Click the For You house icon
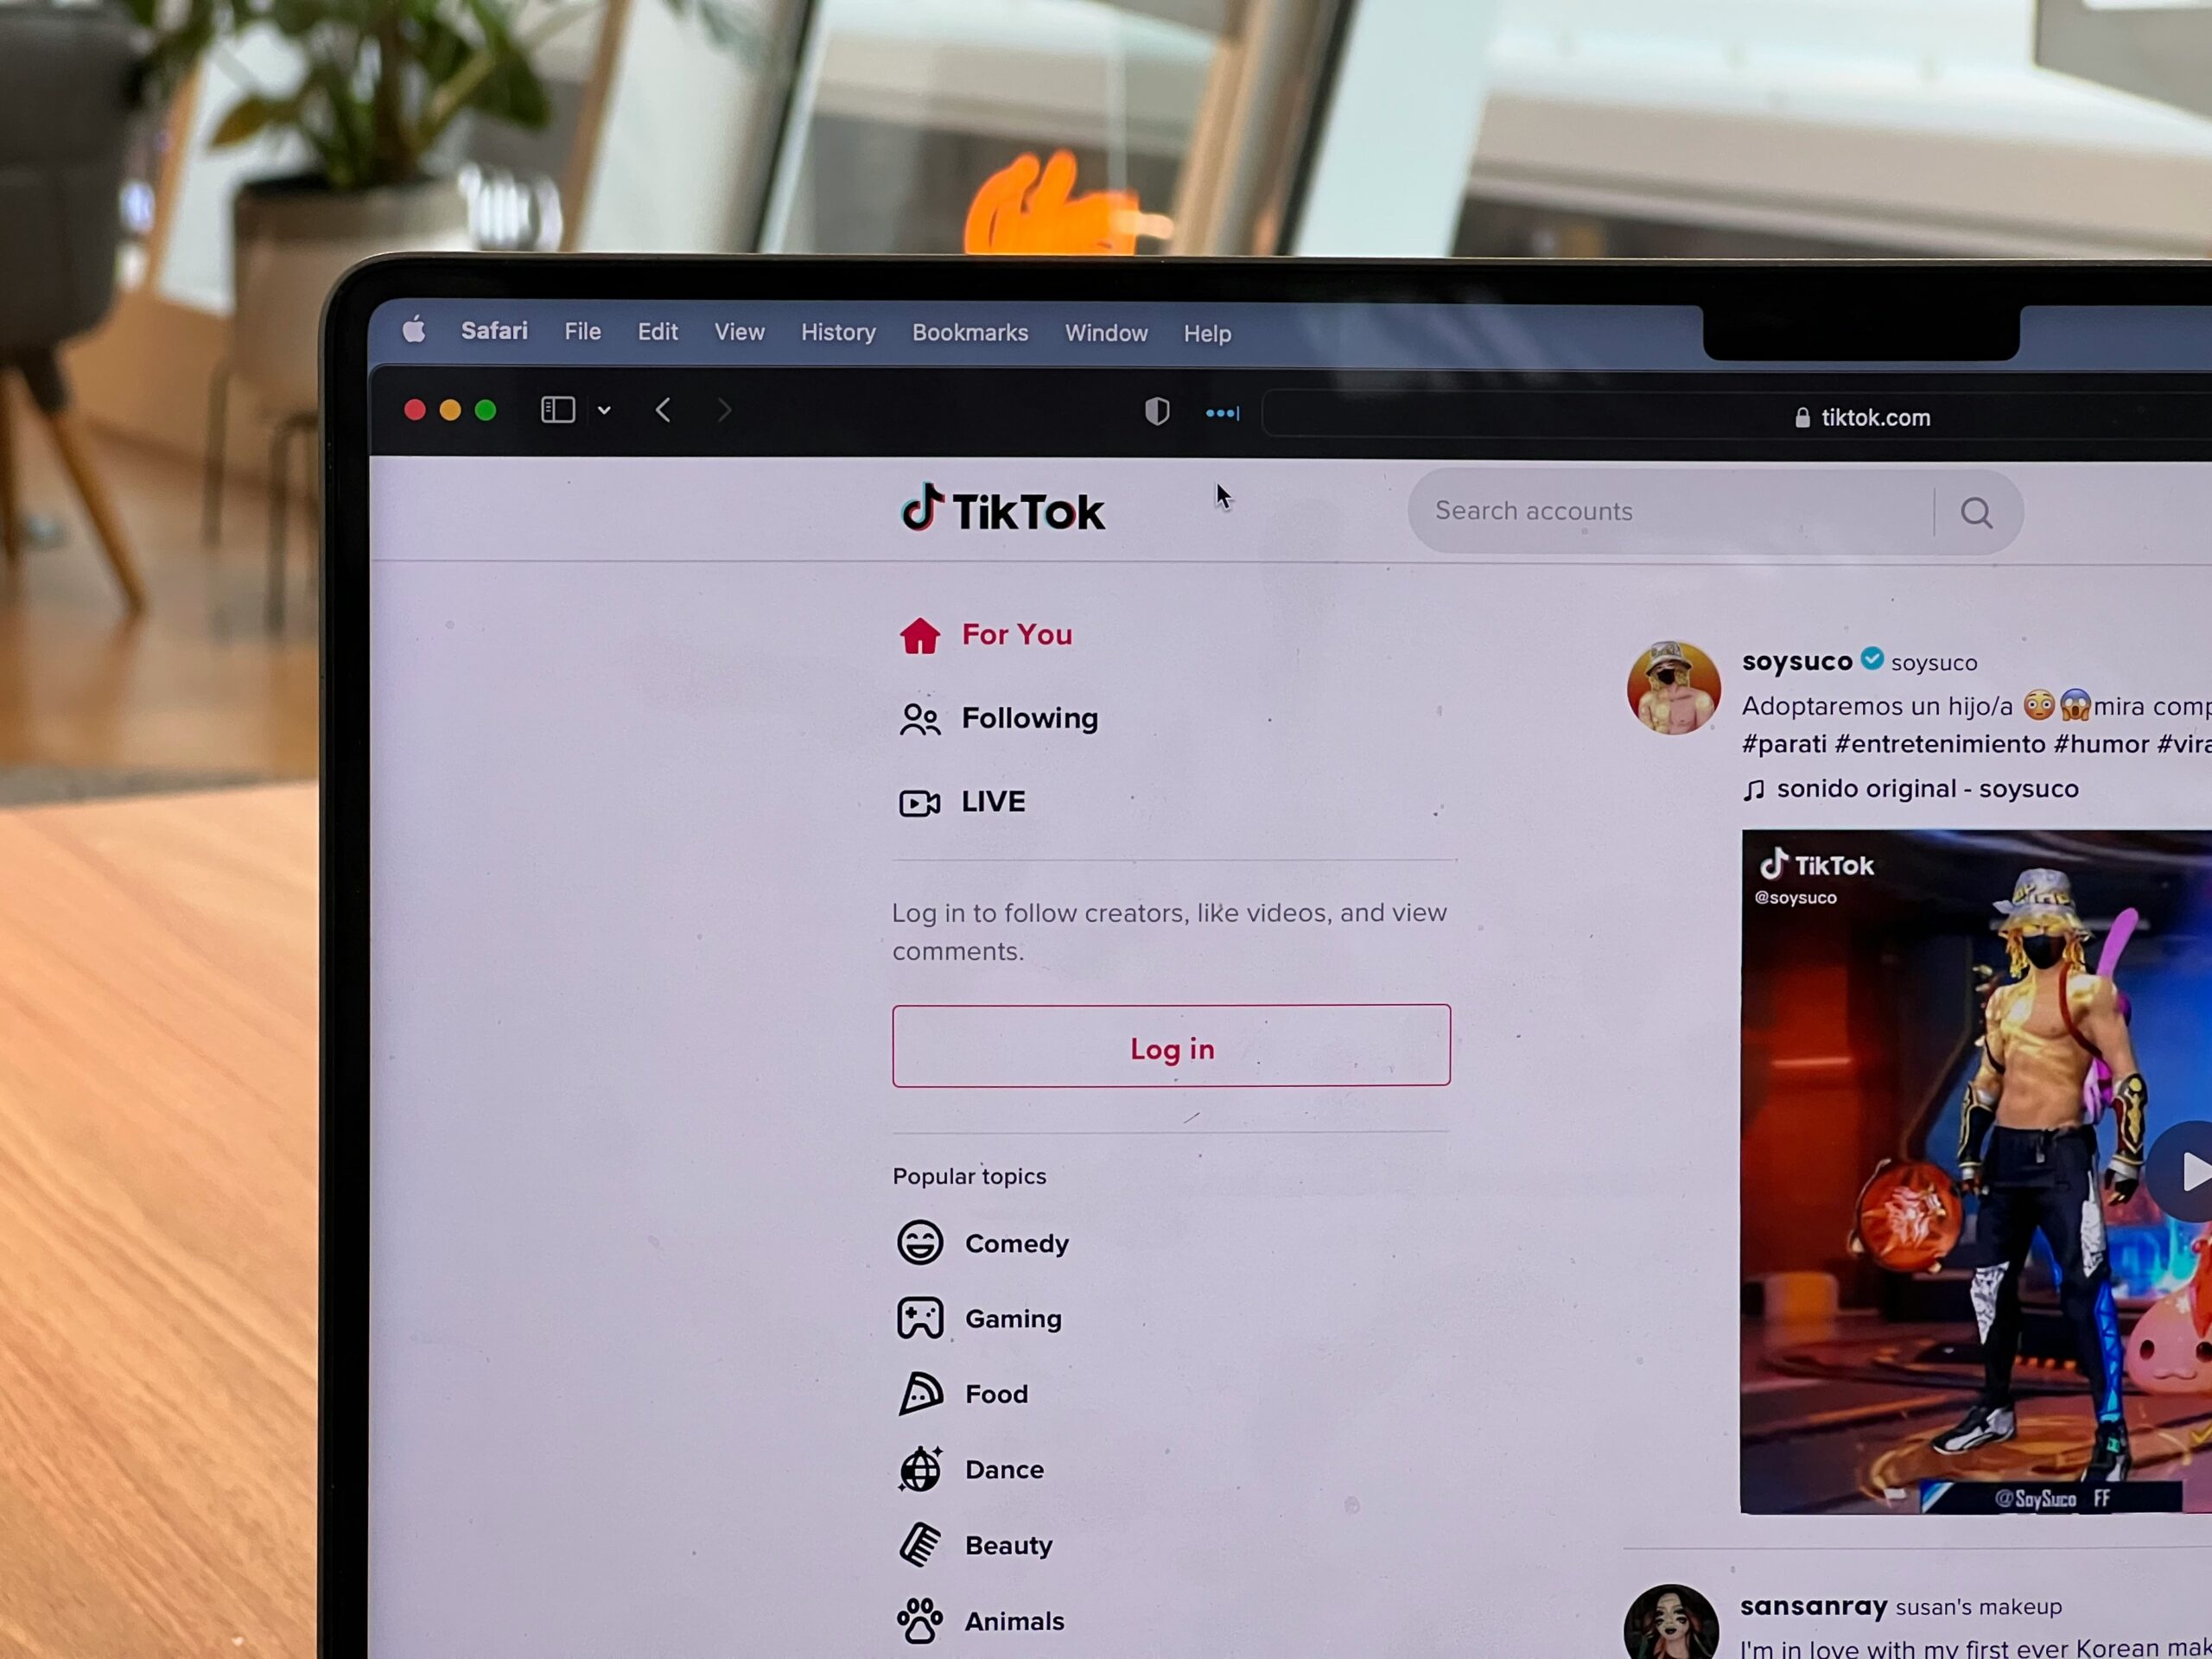Screen dimensions: 2212x1659 [918, 632]
